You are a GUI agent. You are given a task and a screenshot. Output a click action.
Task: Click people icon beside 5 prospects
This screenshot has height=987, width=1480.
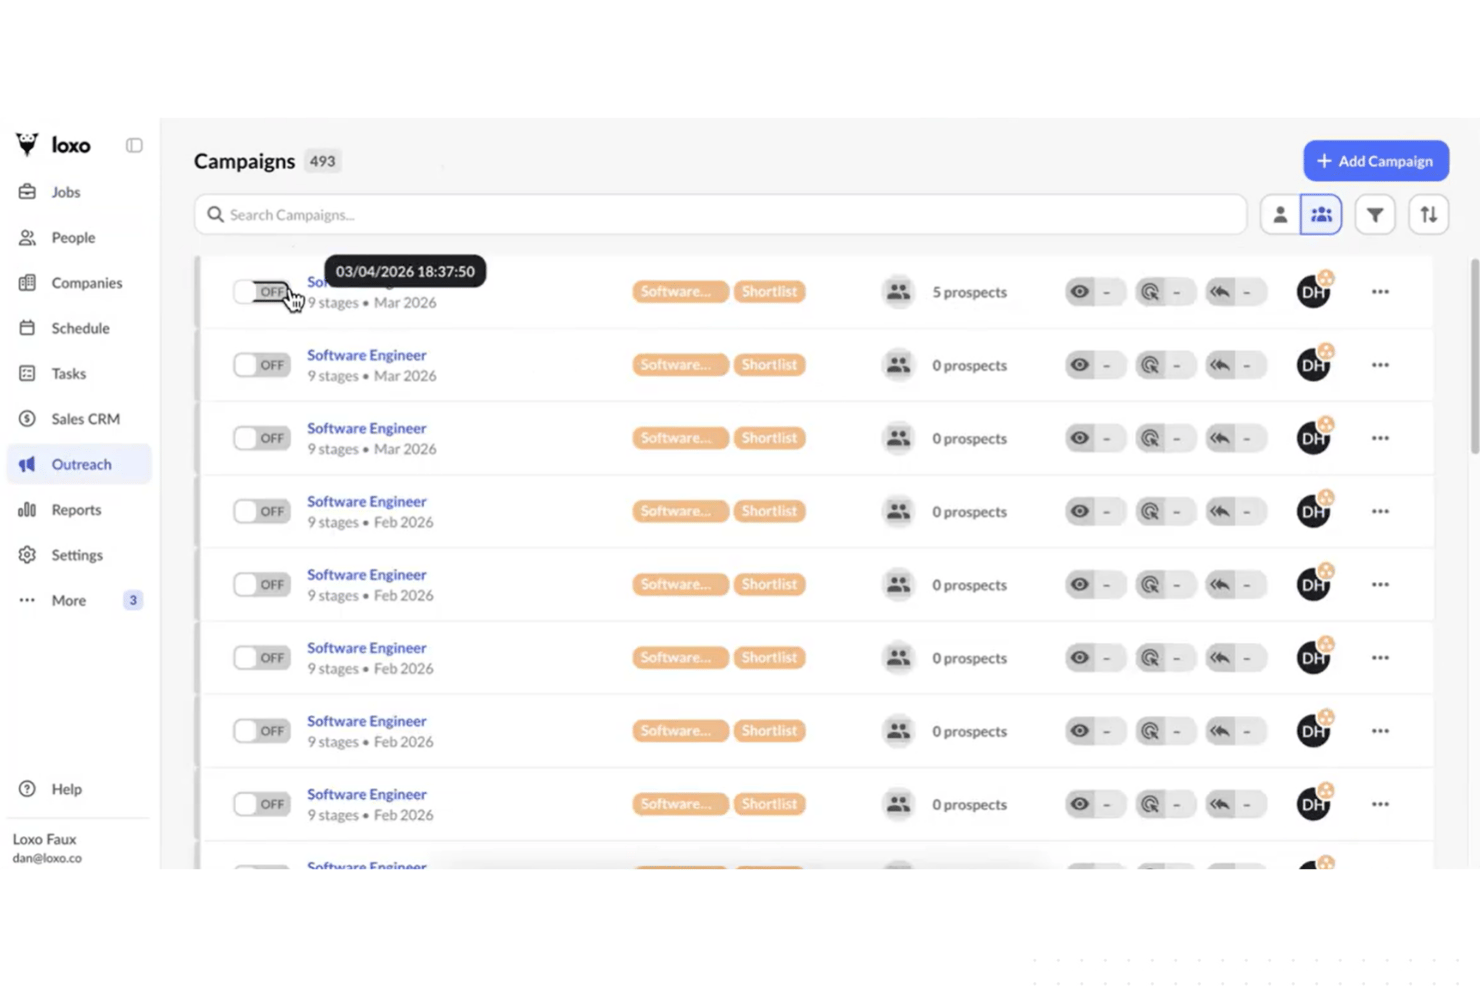(898, 292)
